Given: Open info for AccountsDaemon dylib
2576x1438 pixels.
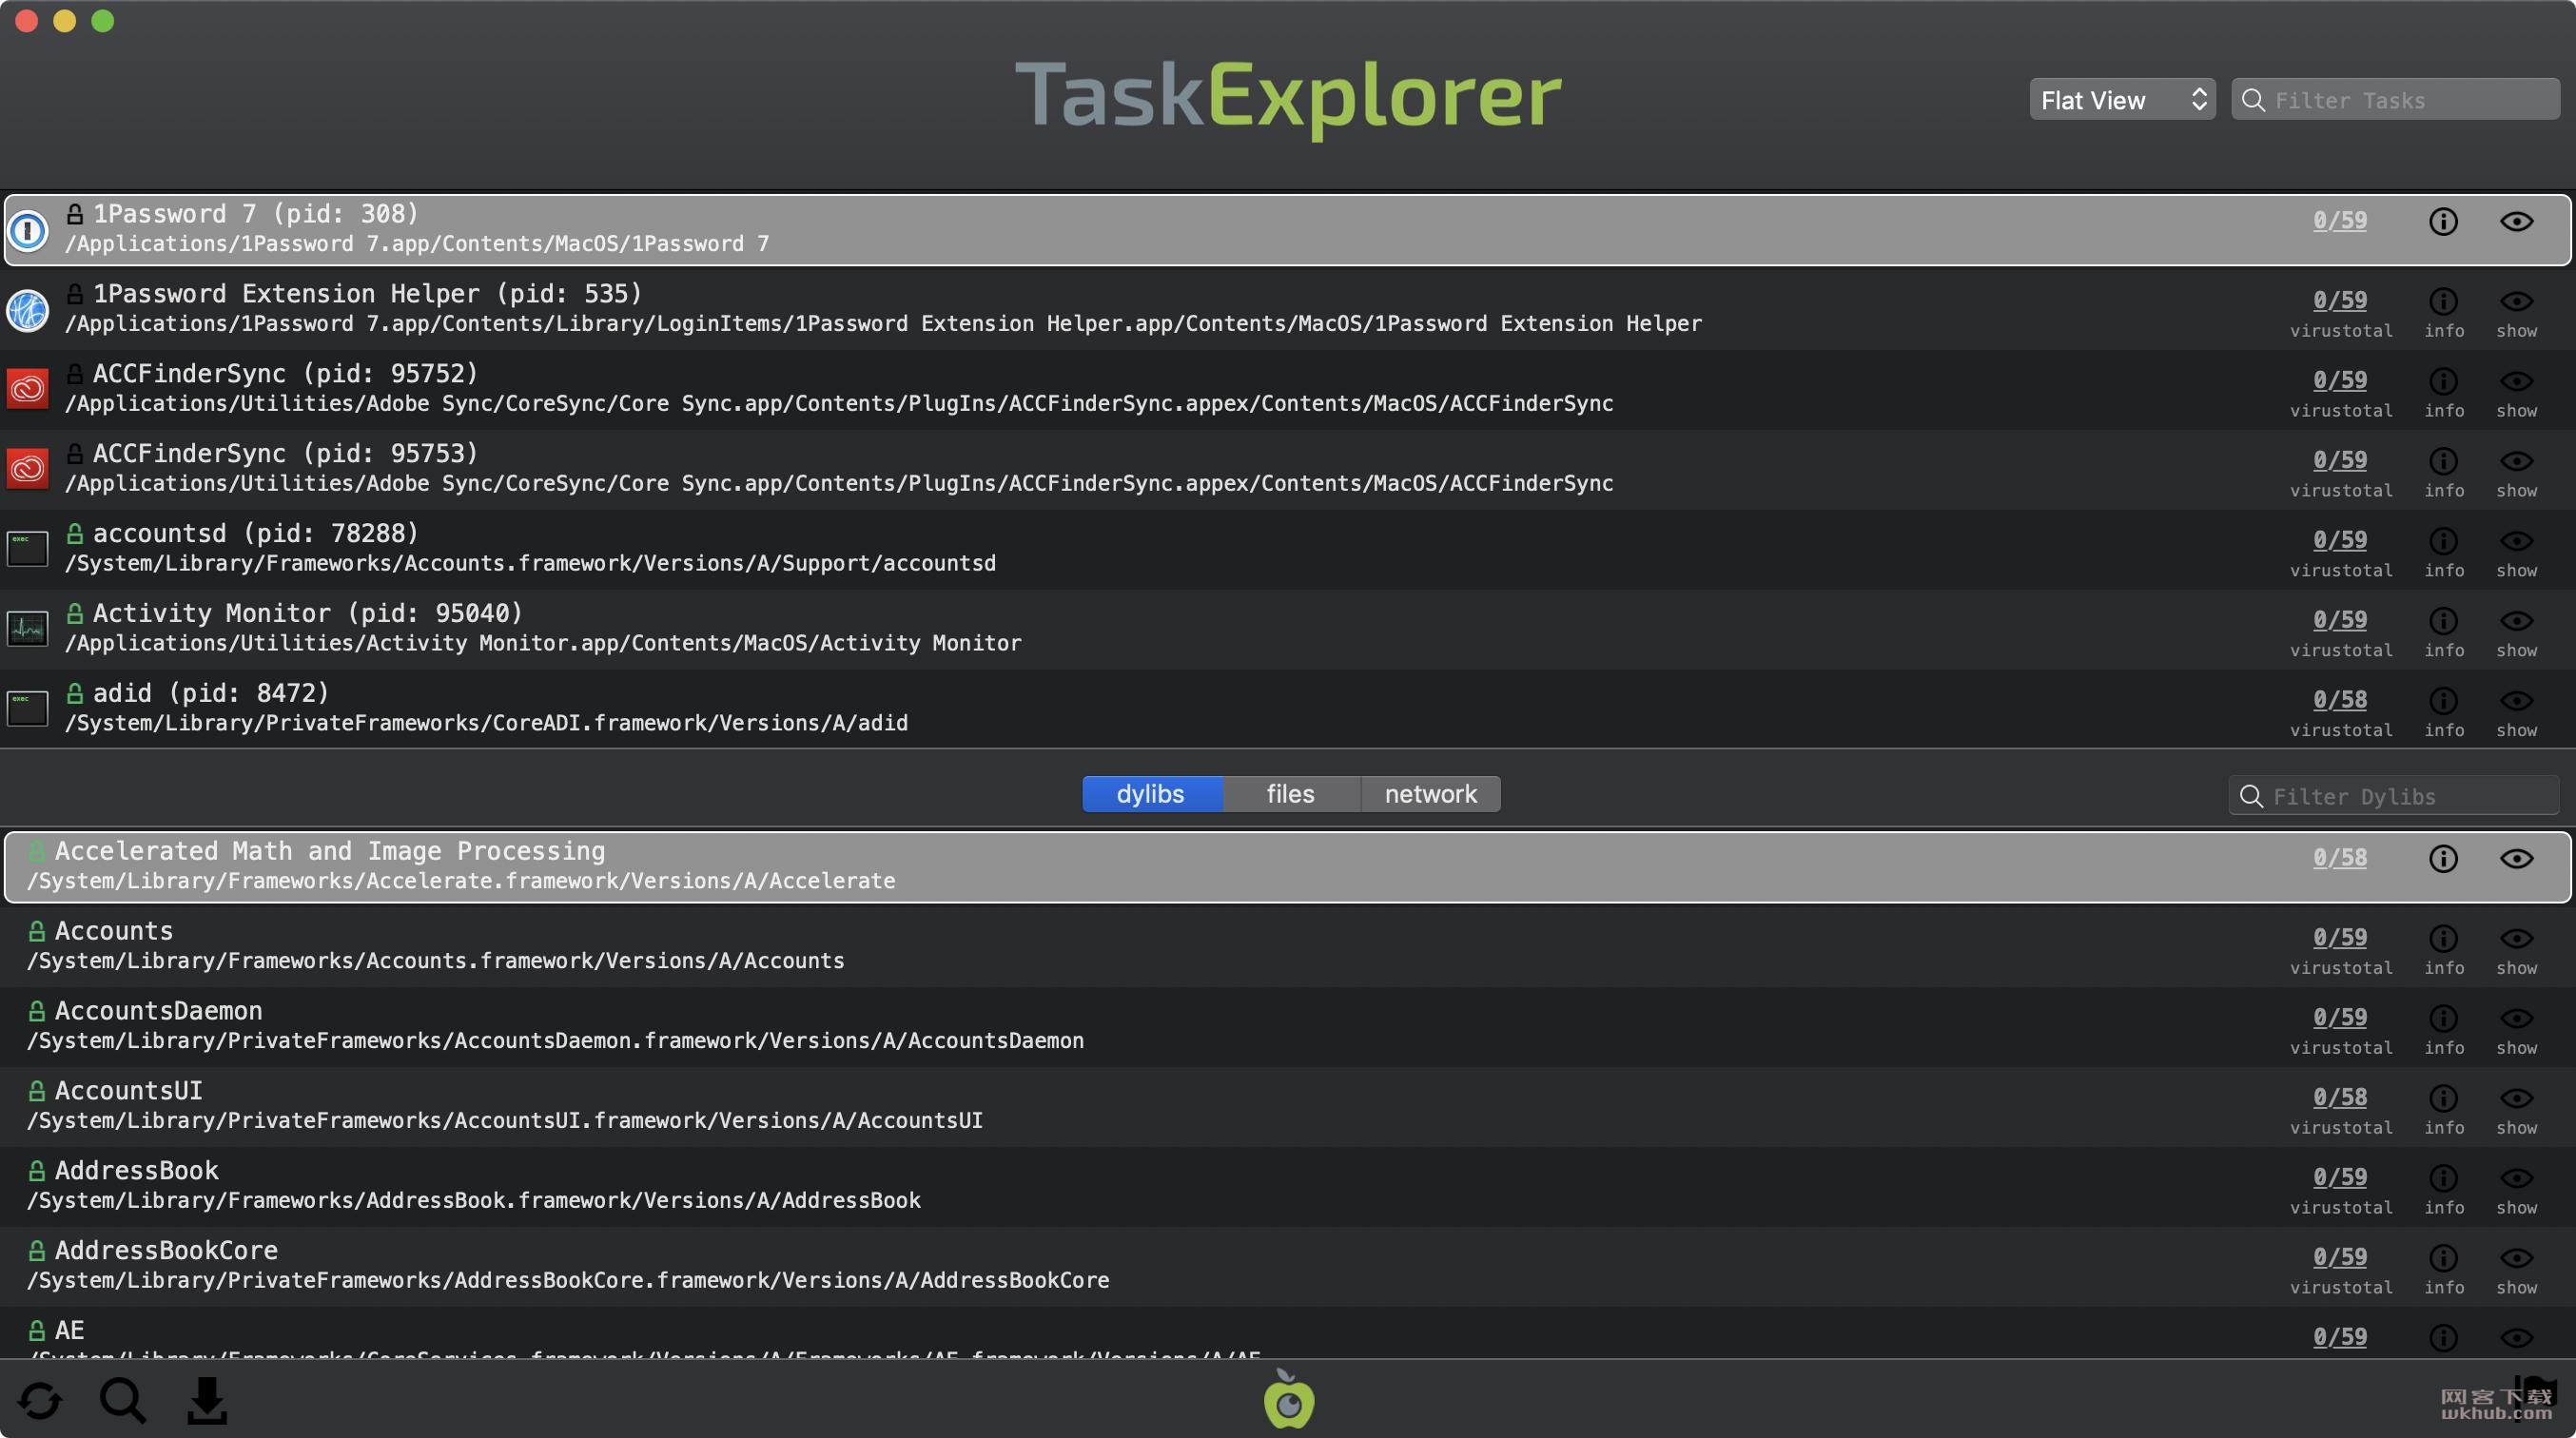Looking at the screenshot, I should click(x=2443, y=1018).
